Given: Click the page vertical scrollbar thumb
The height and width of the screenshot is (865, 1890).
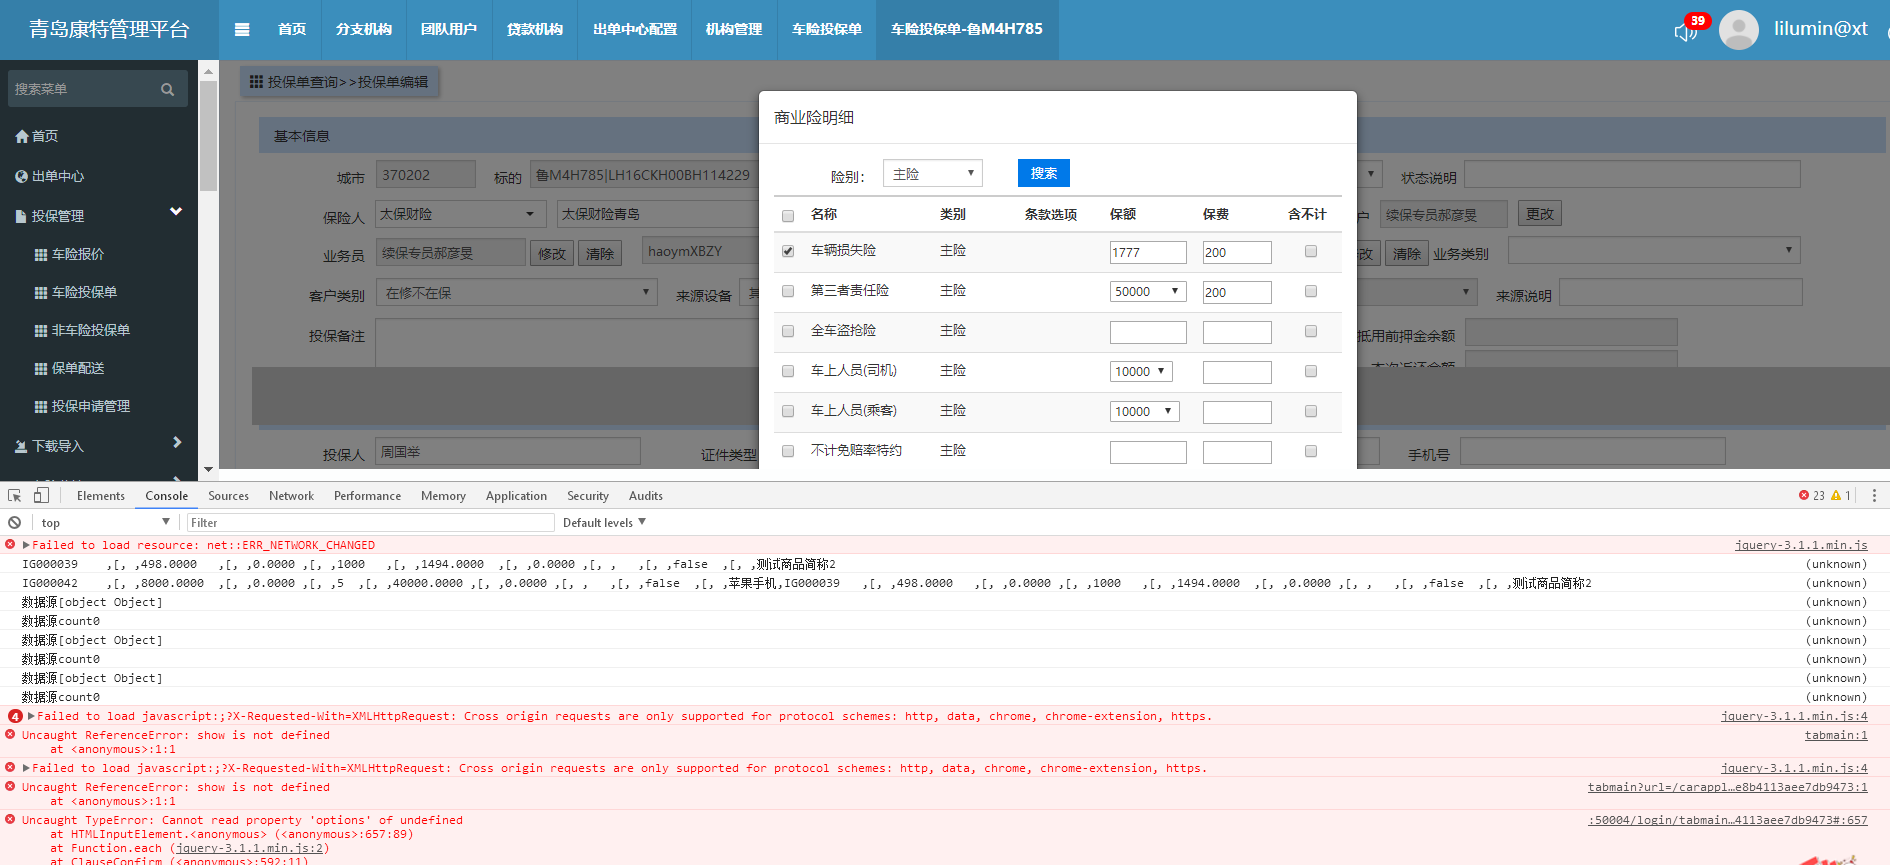Looking at the screenshot, I should point(208,135).
